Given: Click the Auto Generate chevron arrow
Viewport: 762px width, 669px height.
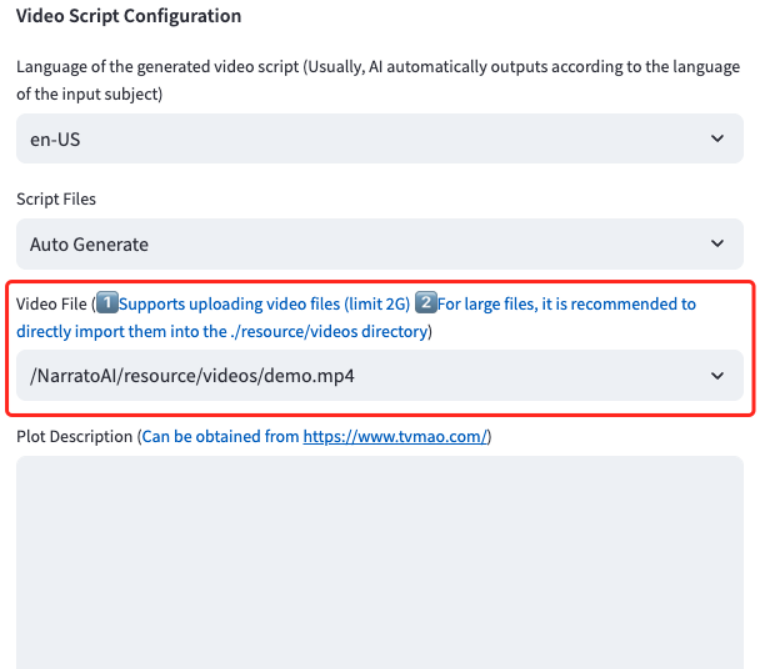Looking at the screenshot, I should coord(717,244).
